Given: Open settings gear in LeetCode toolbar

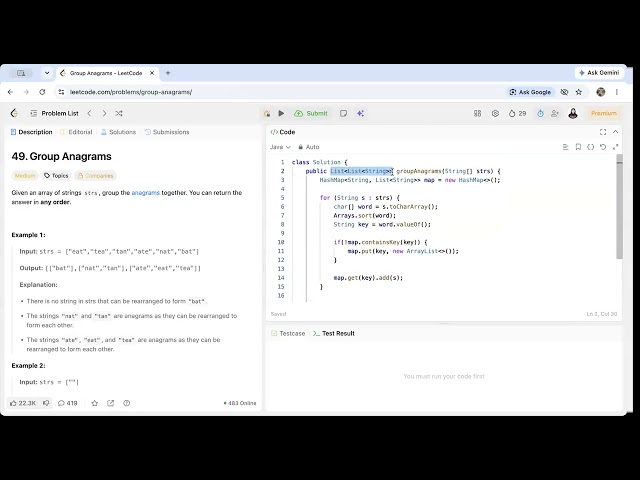Looking at the screenshot, I should [x=495, y=113].
